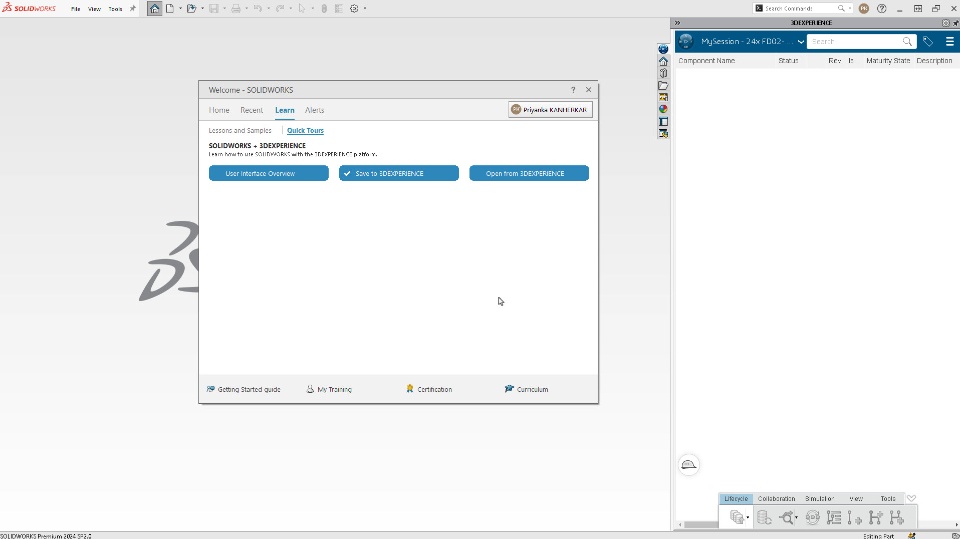Open the Help question mark in title bar
The width and height of the screenshot is (960, 539).
tap(882, 9)
